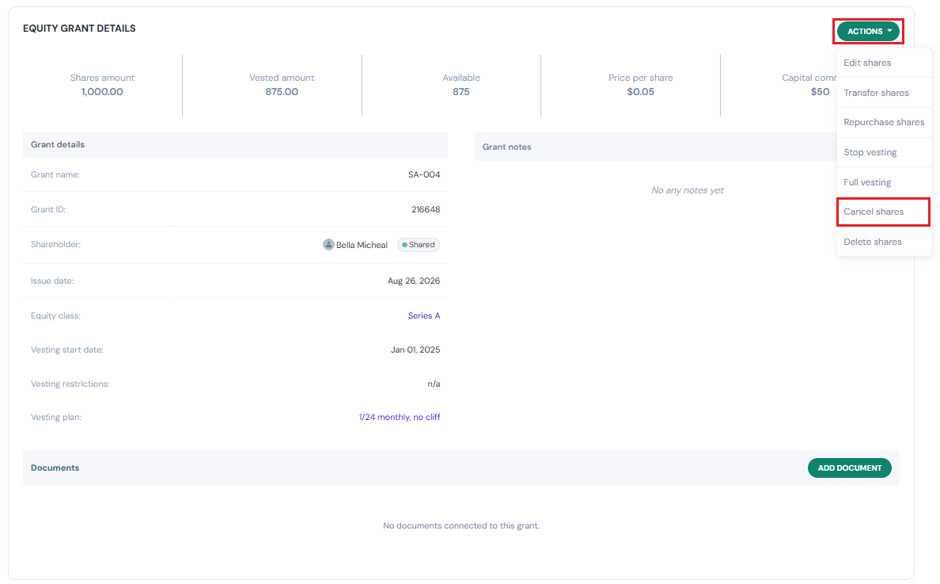Click vesting start date Jan 01, 2025
The height and width of the screenshot is (584, 940).
point(415,350)
